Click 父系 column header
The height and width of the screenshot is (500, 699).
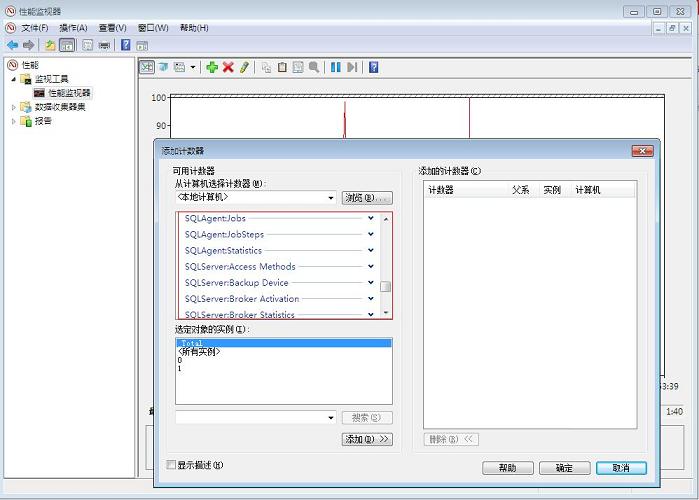coord(523,190)
